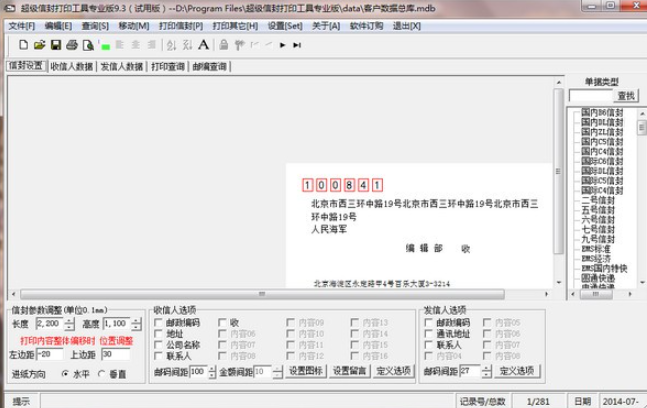Image resolution: width=647 pixels, height=408 pixels.
Task: Click the 单据类型 search input field
Action: 591,96
